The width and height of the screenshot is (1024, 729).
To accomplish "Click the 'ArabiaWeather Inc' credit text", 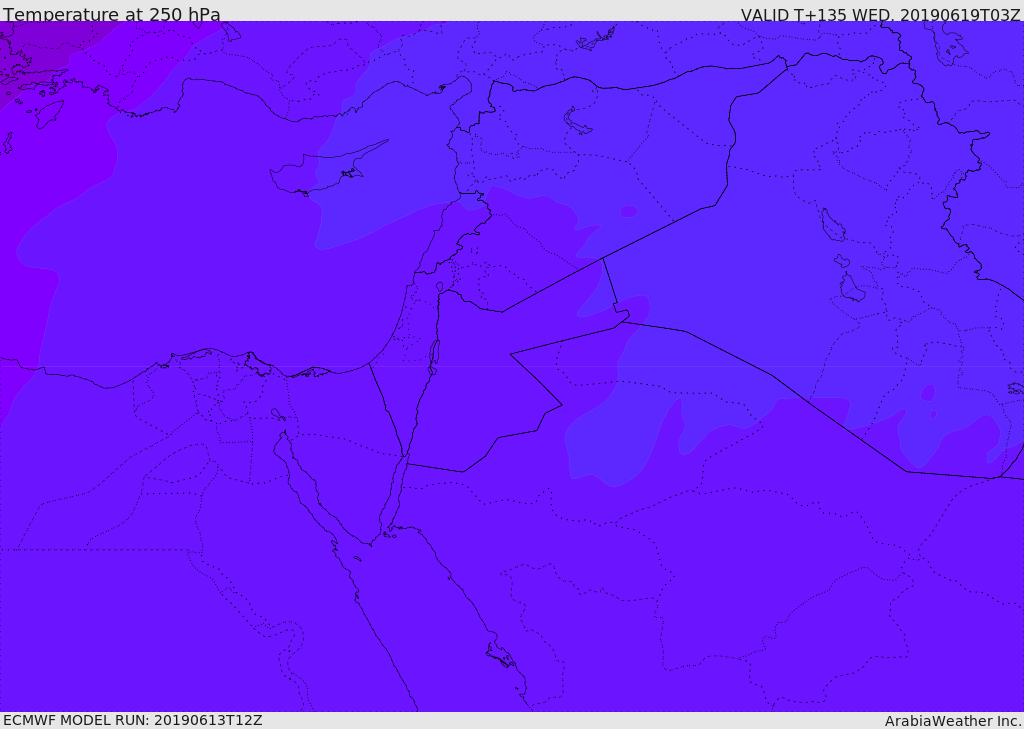I will click(x=953, y=721).
